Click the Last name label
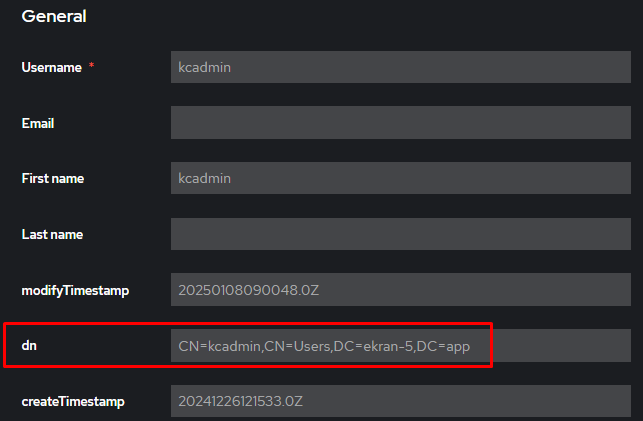 (x=52, y=235)
